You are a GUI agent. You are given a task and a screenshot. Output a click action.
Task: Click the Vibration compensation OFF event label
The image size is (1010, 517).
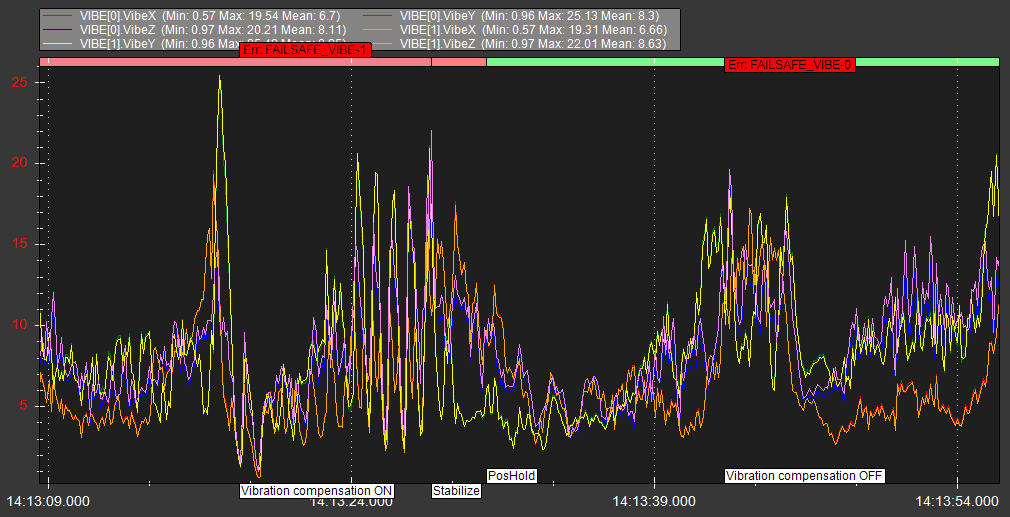(x=805, y=476)
